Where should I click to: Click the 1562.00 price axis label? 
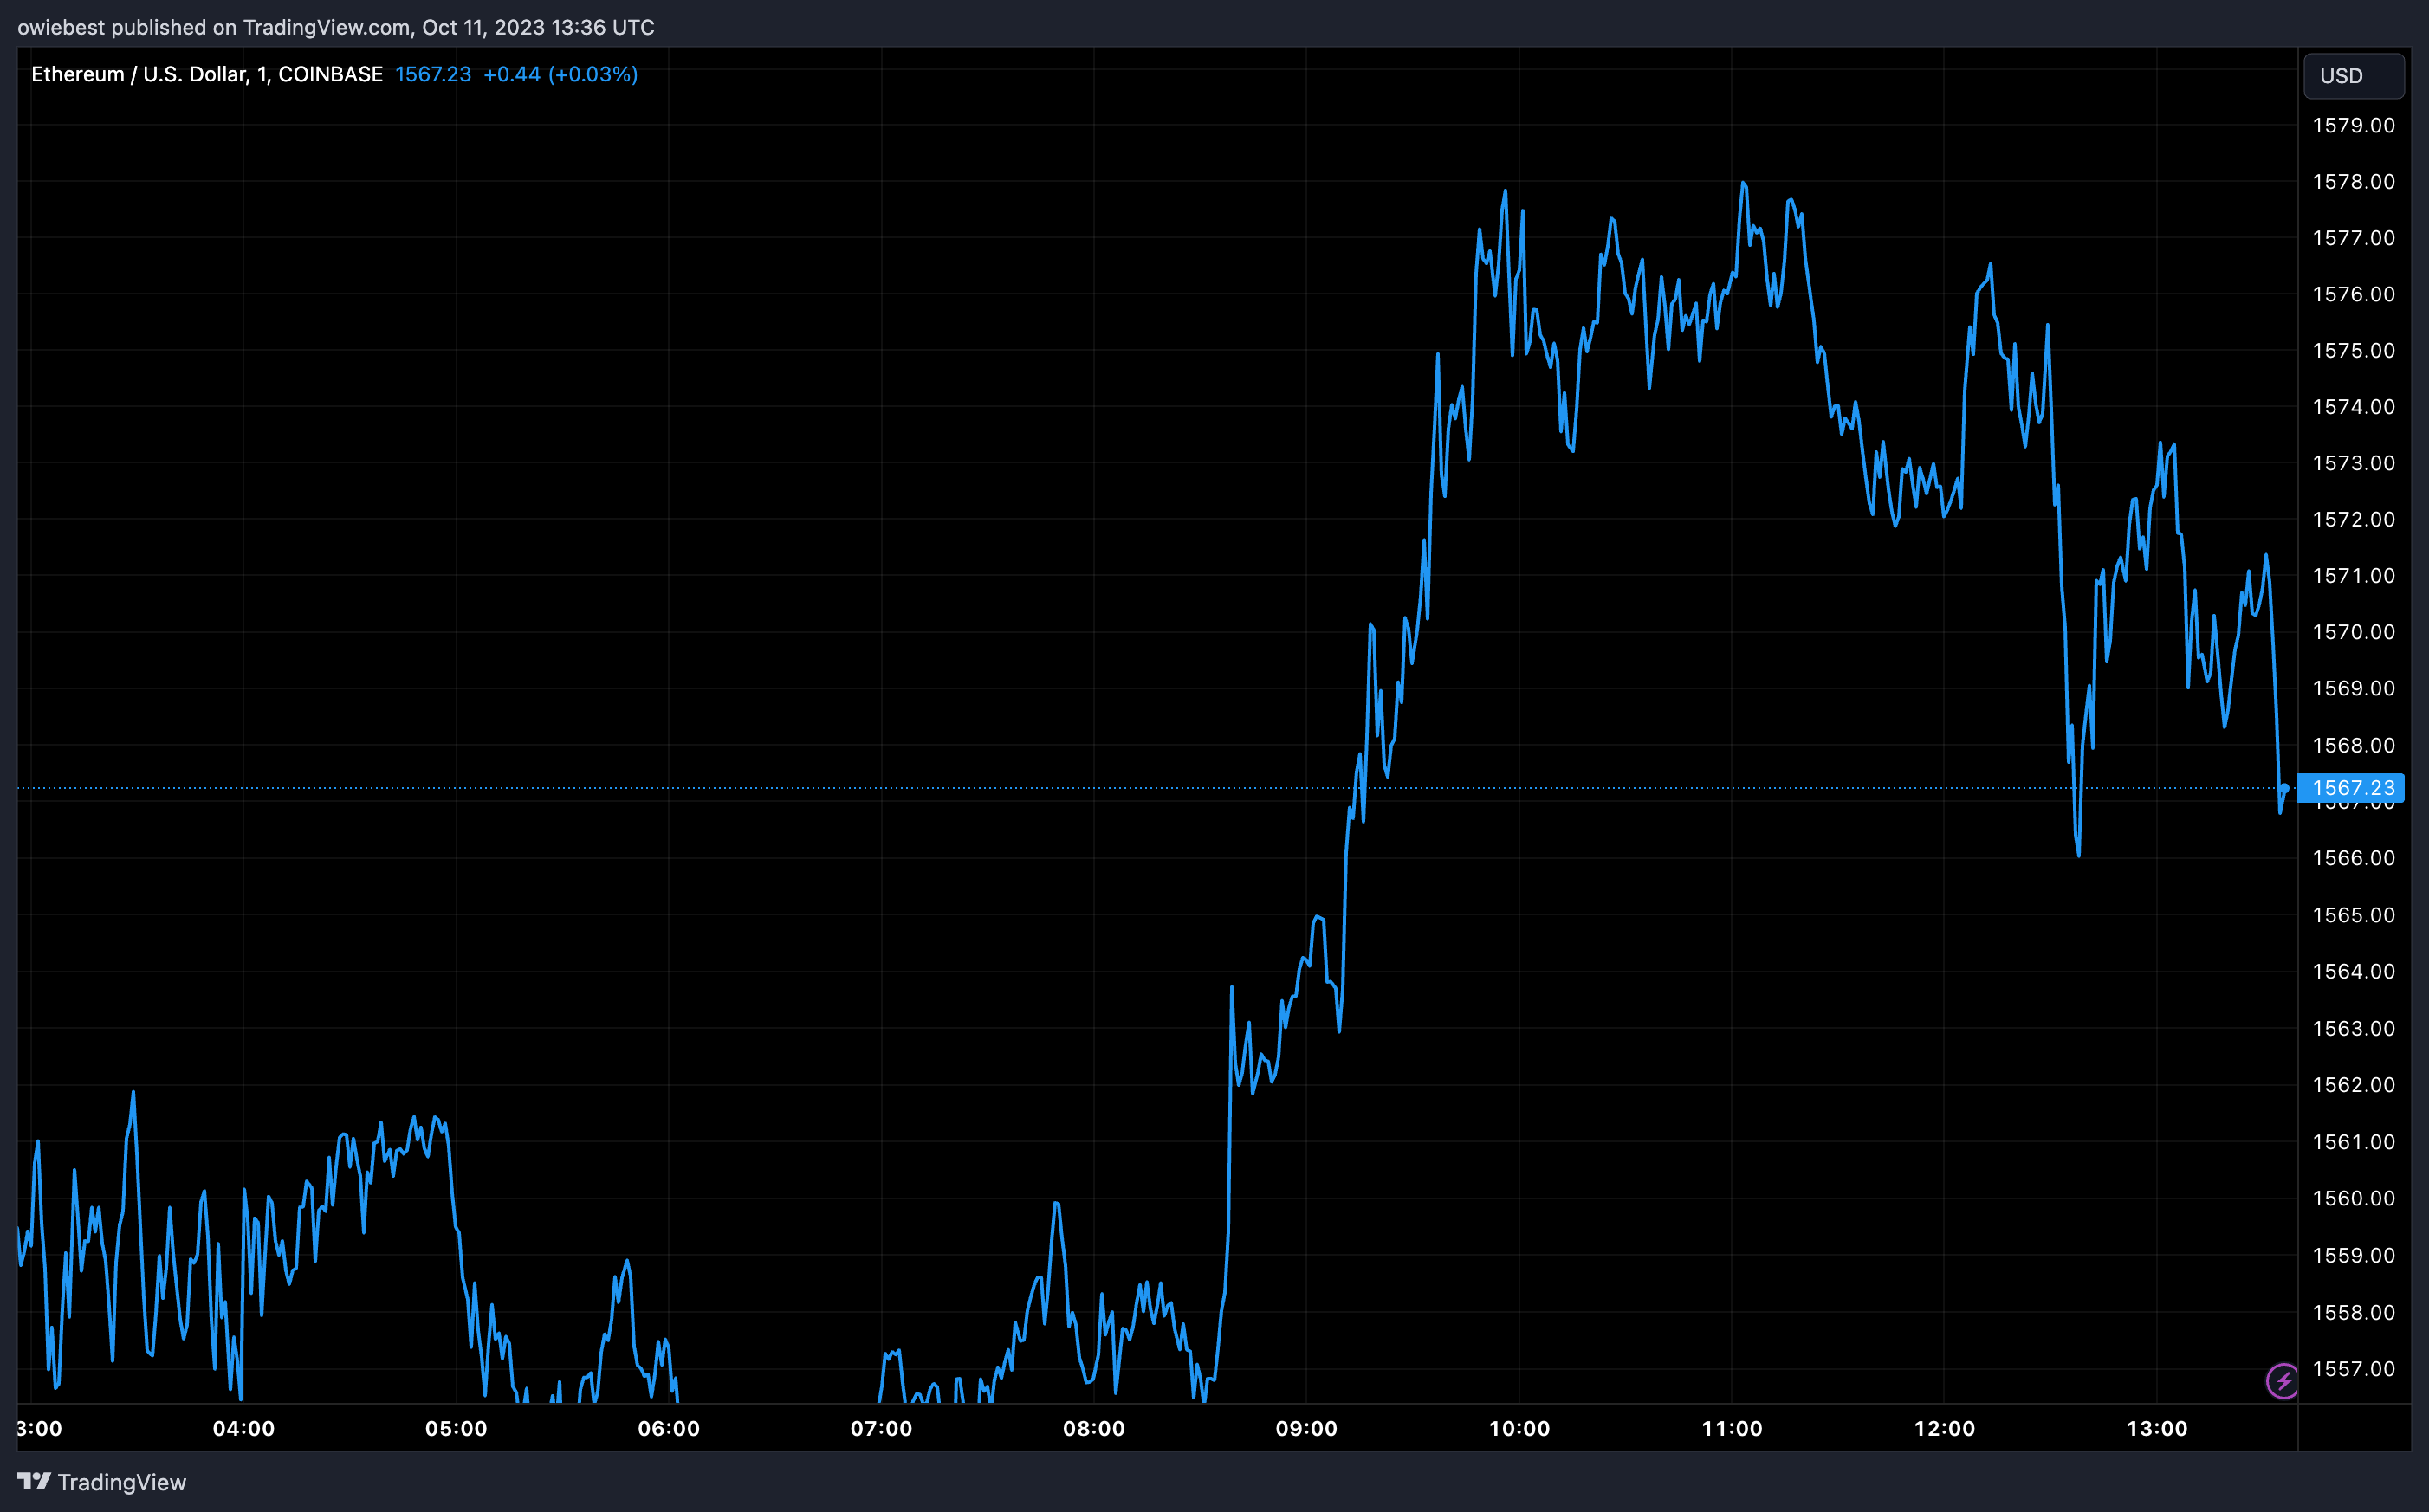click(2353, 1084)
